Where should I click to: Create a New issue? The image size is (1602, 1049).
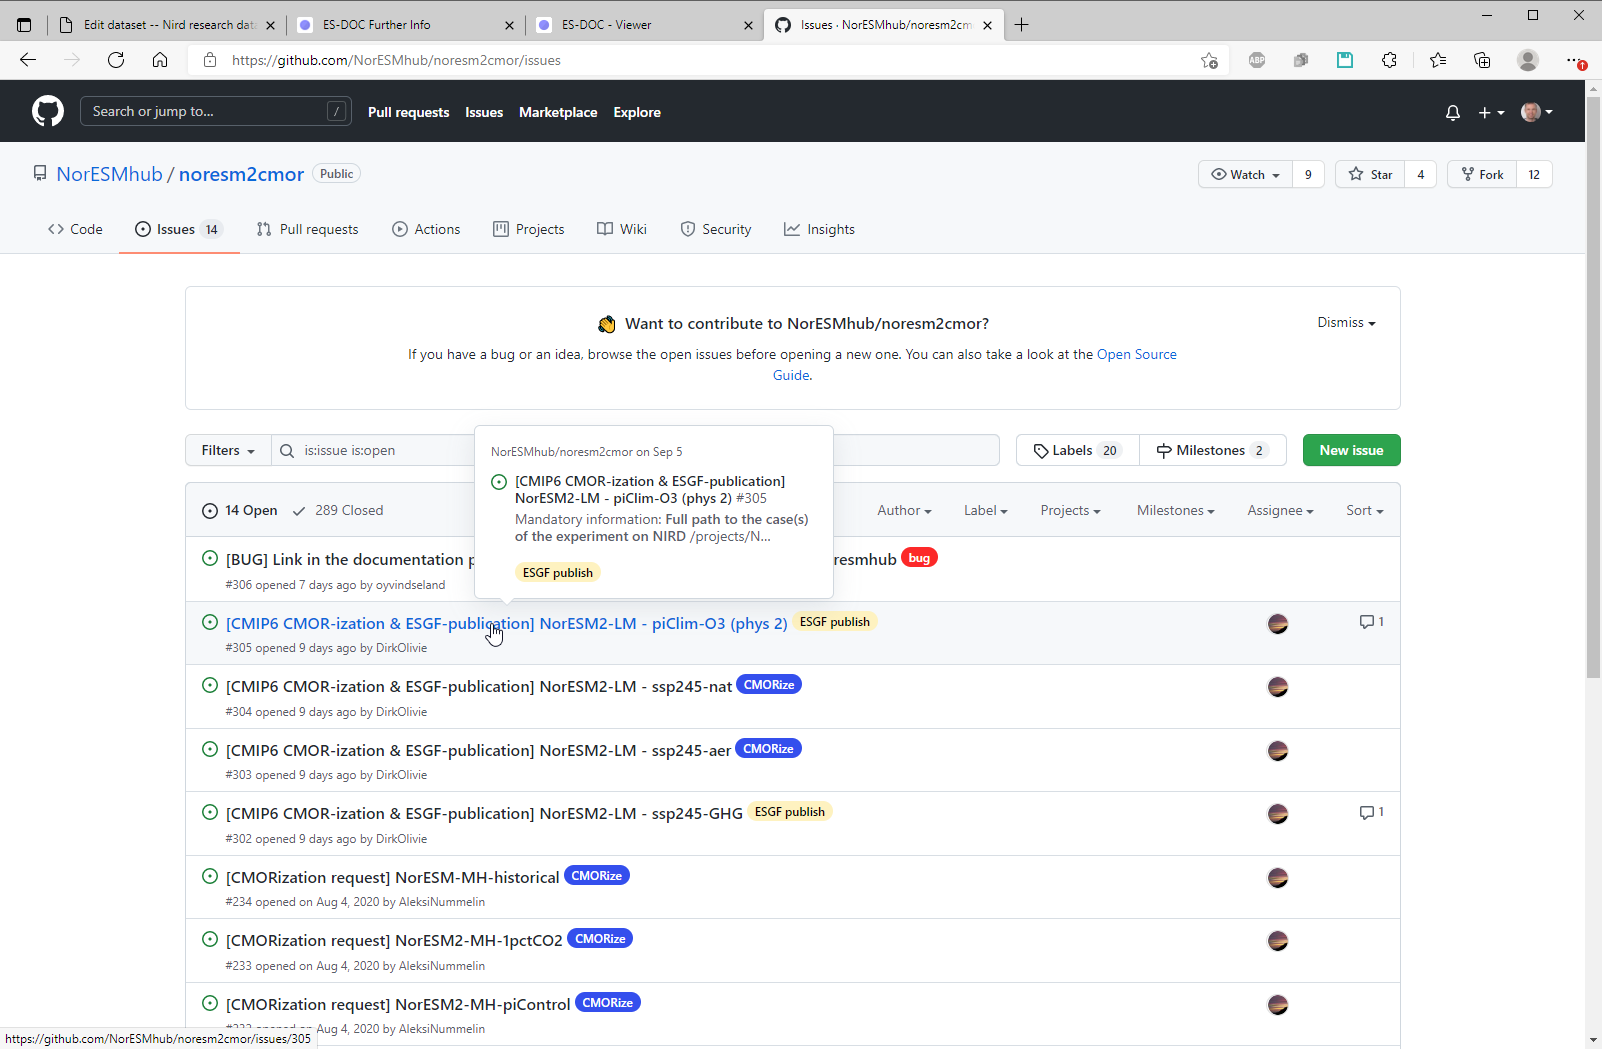(x=1351, y=451)
